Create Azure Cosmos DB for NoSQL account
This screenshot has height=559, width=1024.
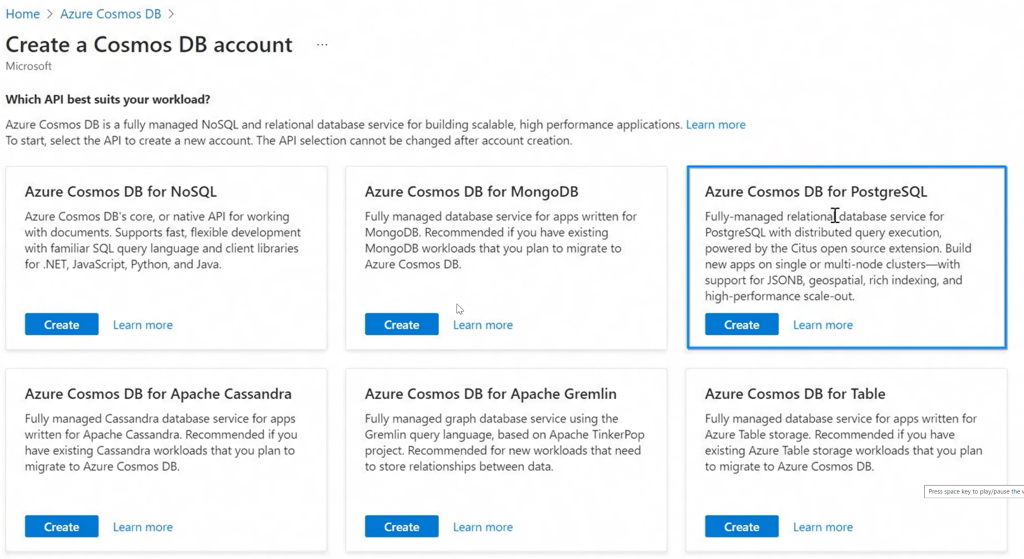[x=61, y=325]
